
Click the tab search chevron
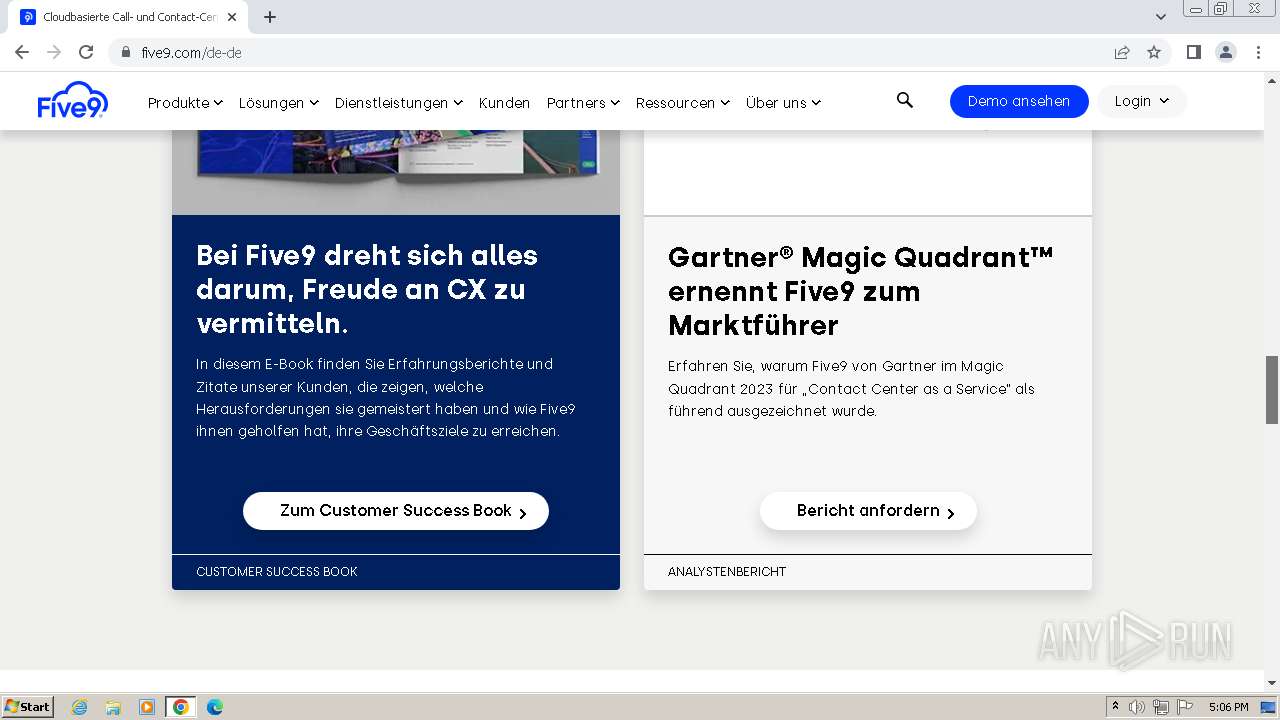1161,17
